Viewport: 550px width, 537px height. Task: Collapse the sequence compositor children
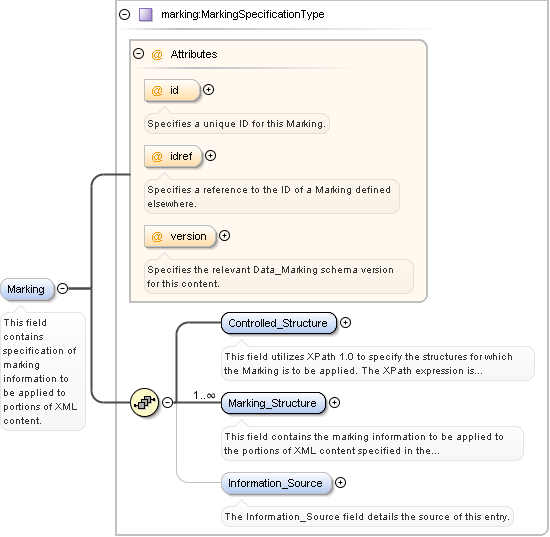(168, 402)
